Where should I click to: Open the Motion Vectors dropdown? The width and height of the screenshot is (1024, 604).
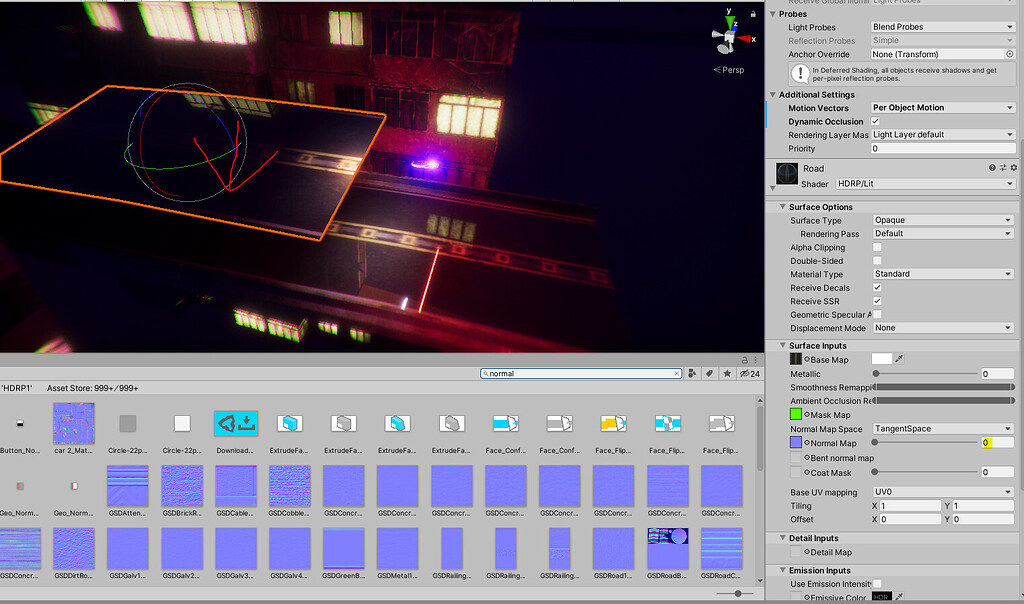(x=940, y=107)
